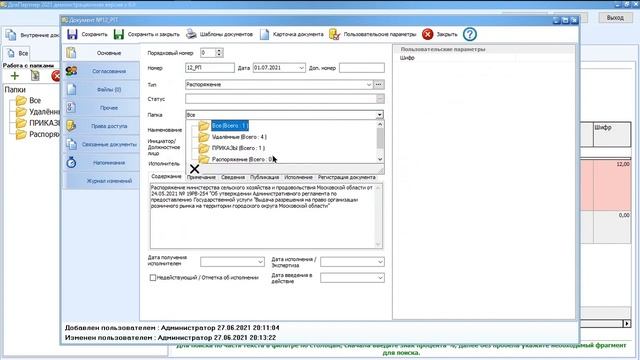Open Шаблоны документов printer icon

click(x=191, y=34)
